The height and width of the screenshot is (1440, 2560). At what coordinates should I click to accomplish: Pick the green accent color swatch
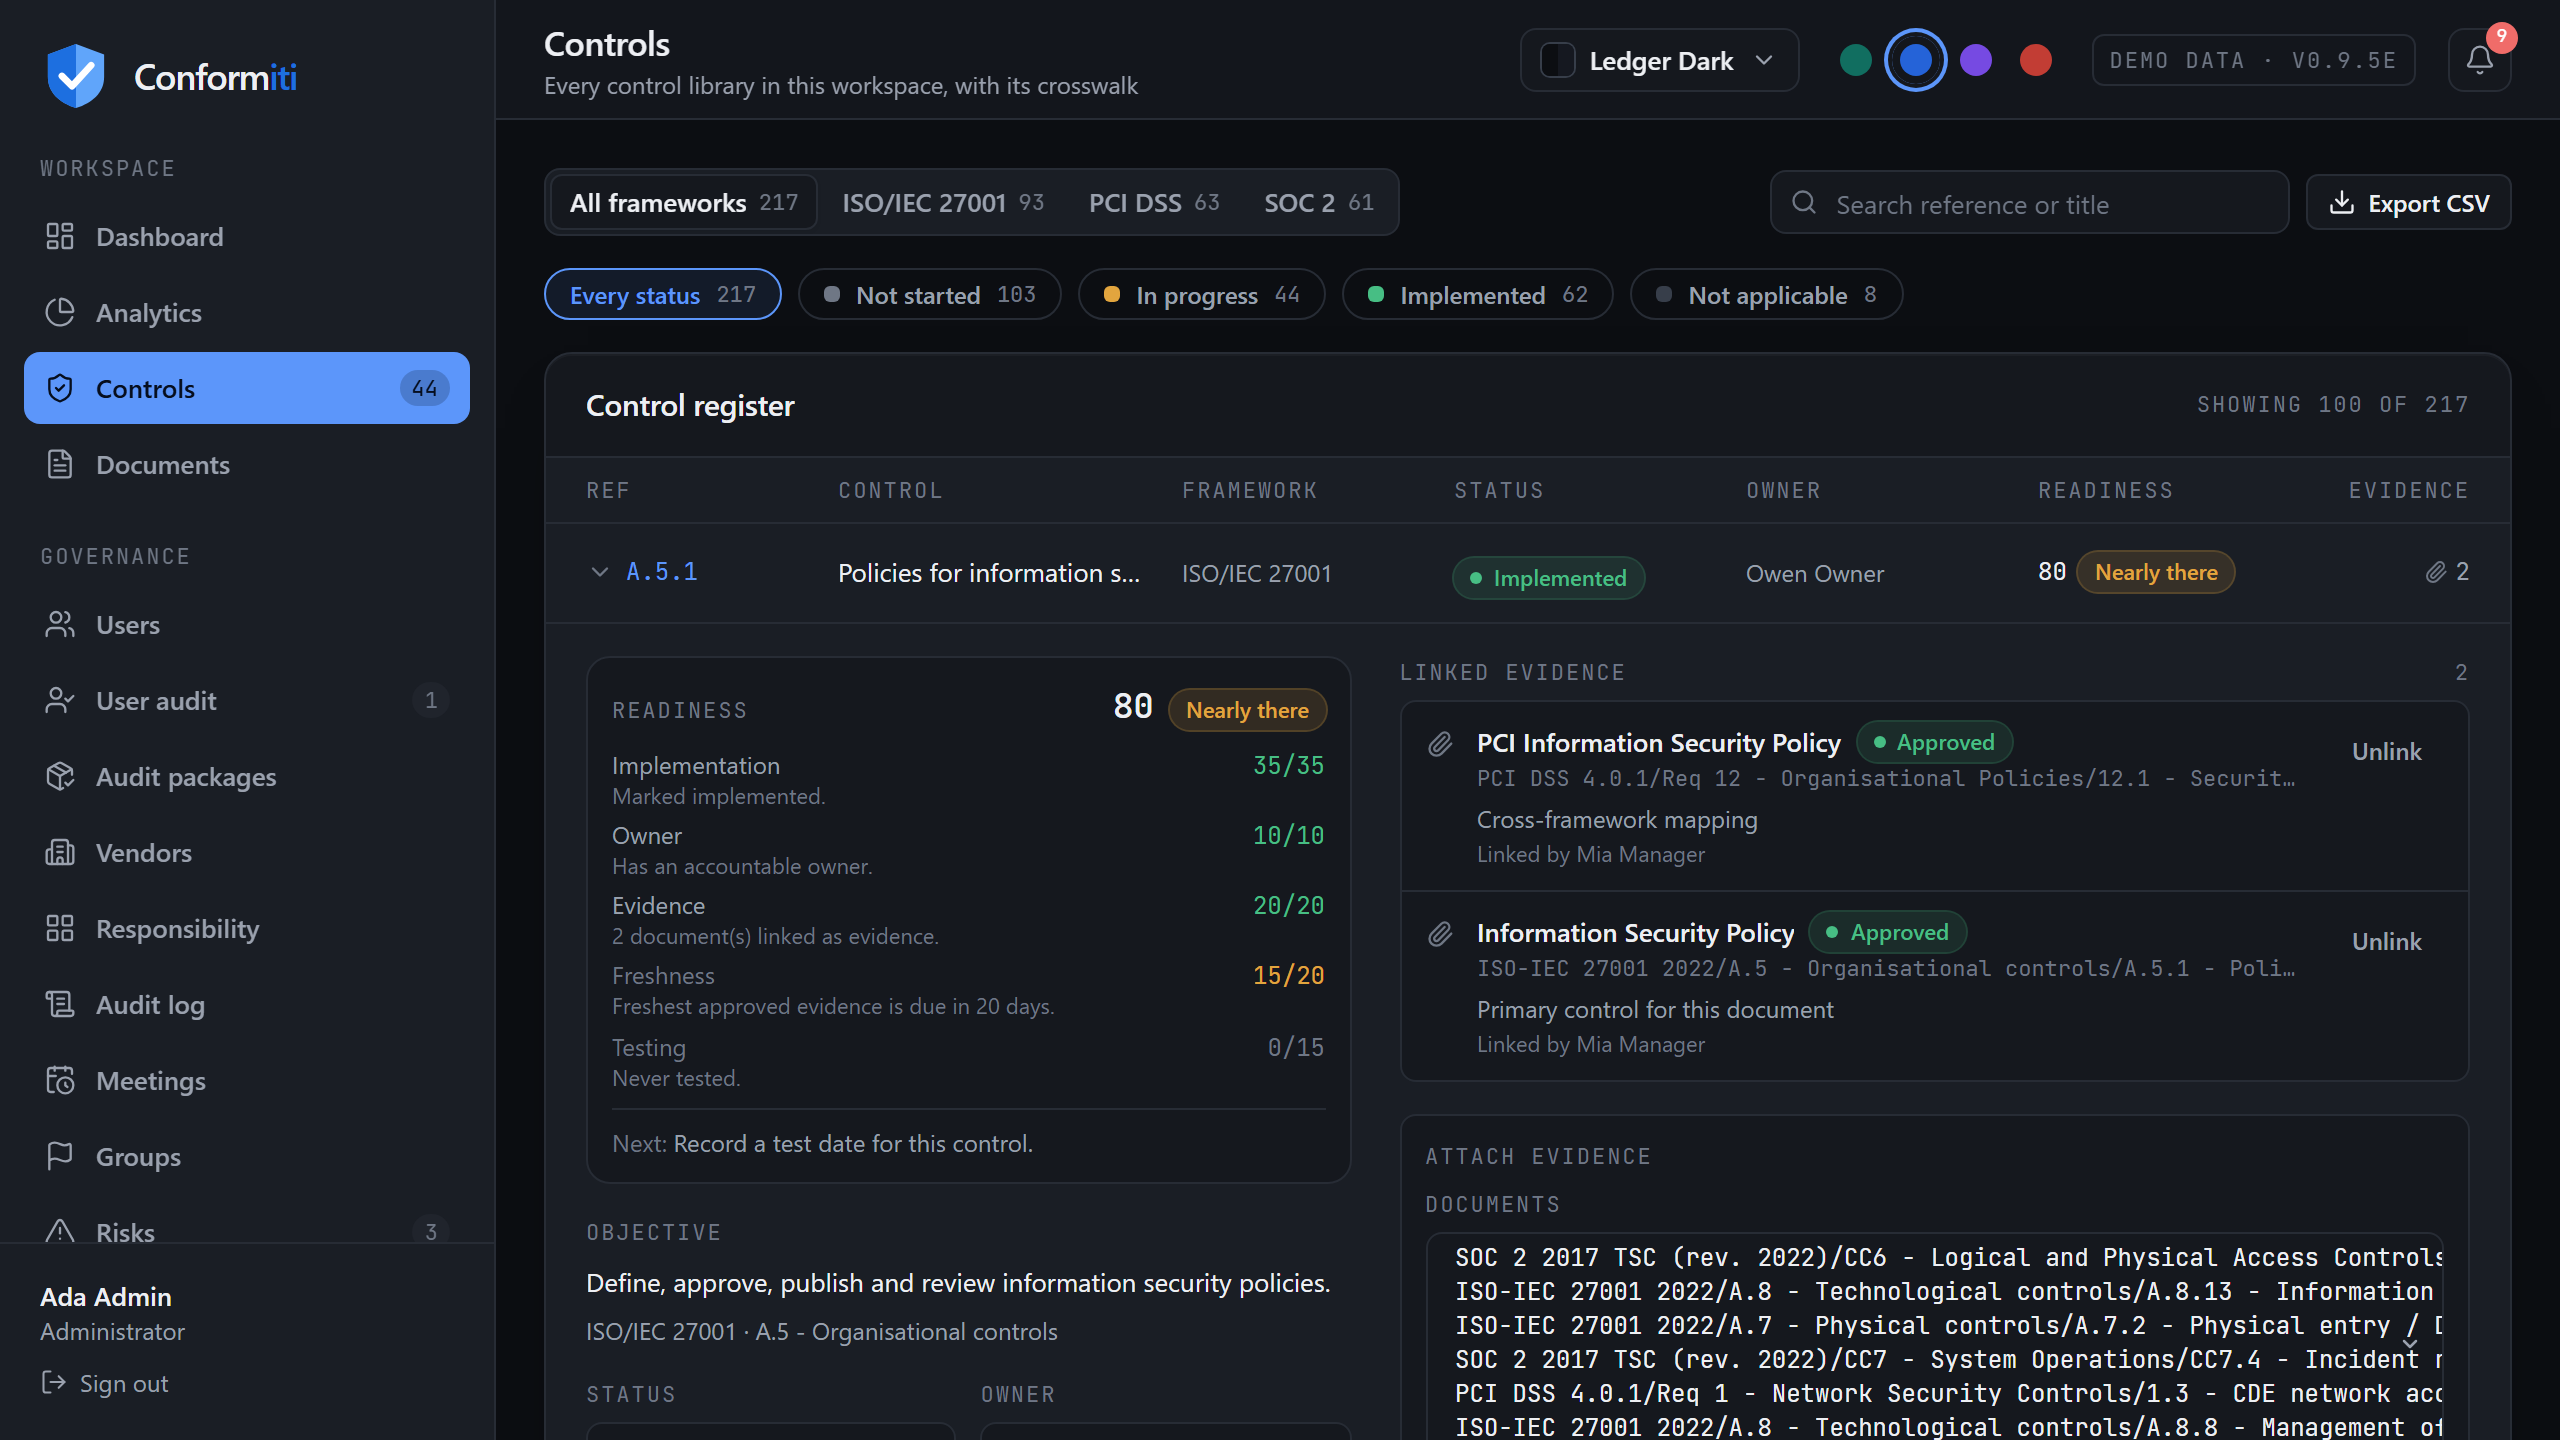(1856, 60)
